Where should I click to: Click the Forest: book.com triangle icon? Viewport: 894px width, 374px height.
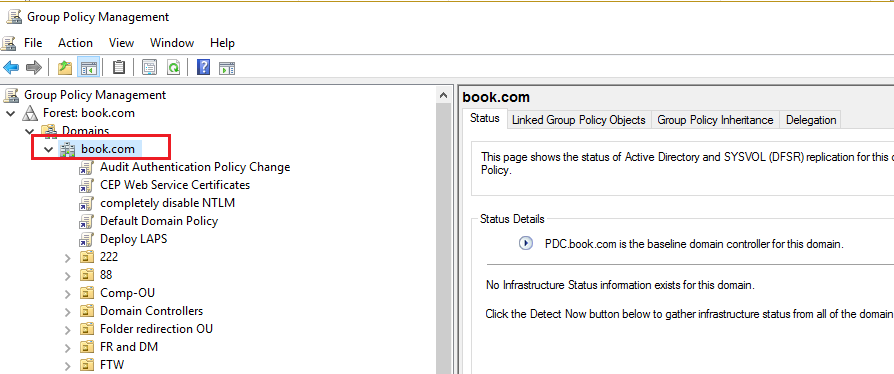pyautogui.click(x=30, y=113)
